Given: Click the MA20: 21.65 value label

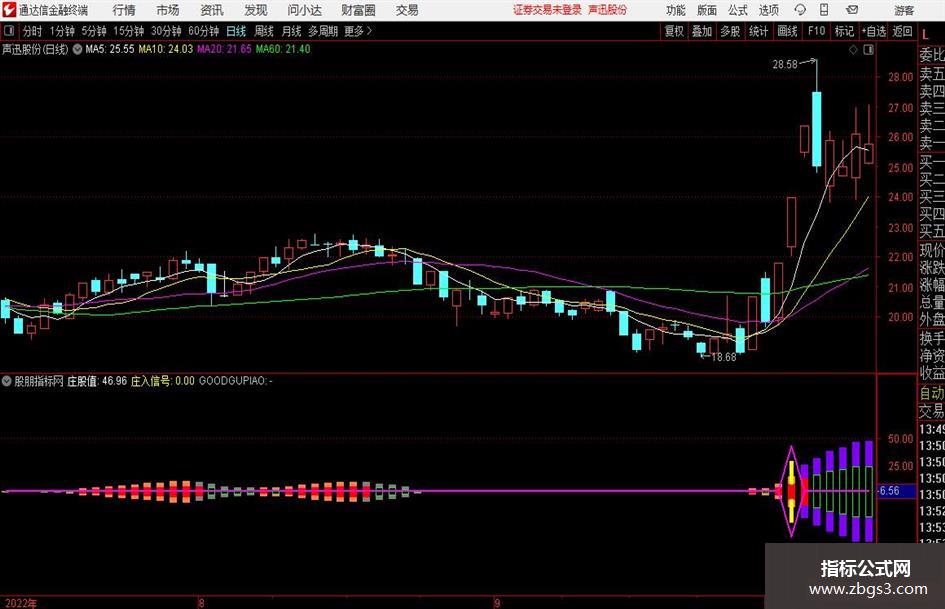Looking at the screenshot, I should [x=224, y=49].
